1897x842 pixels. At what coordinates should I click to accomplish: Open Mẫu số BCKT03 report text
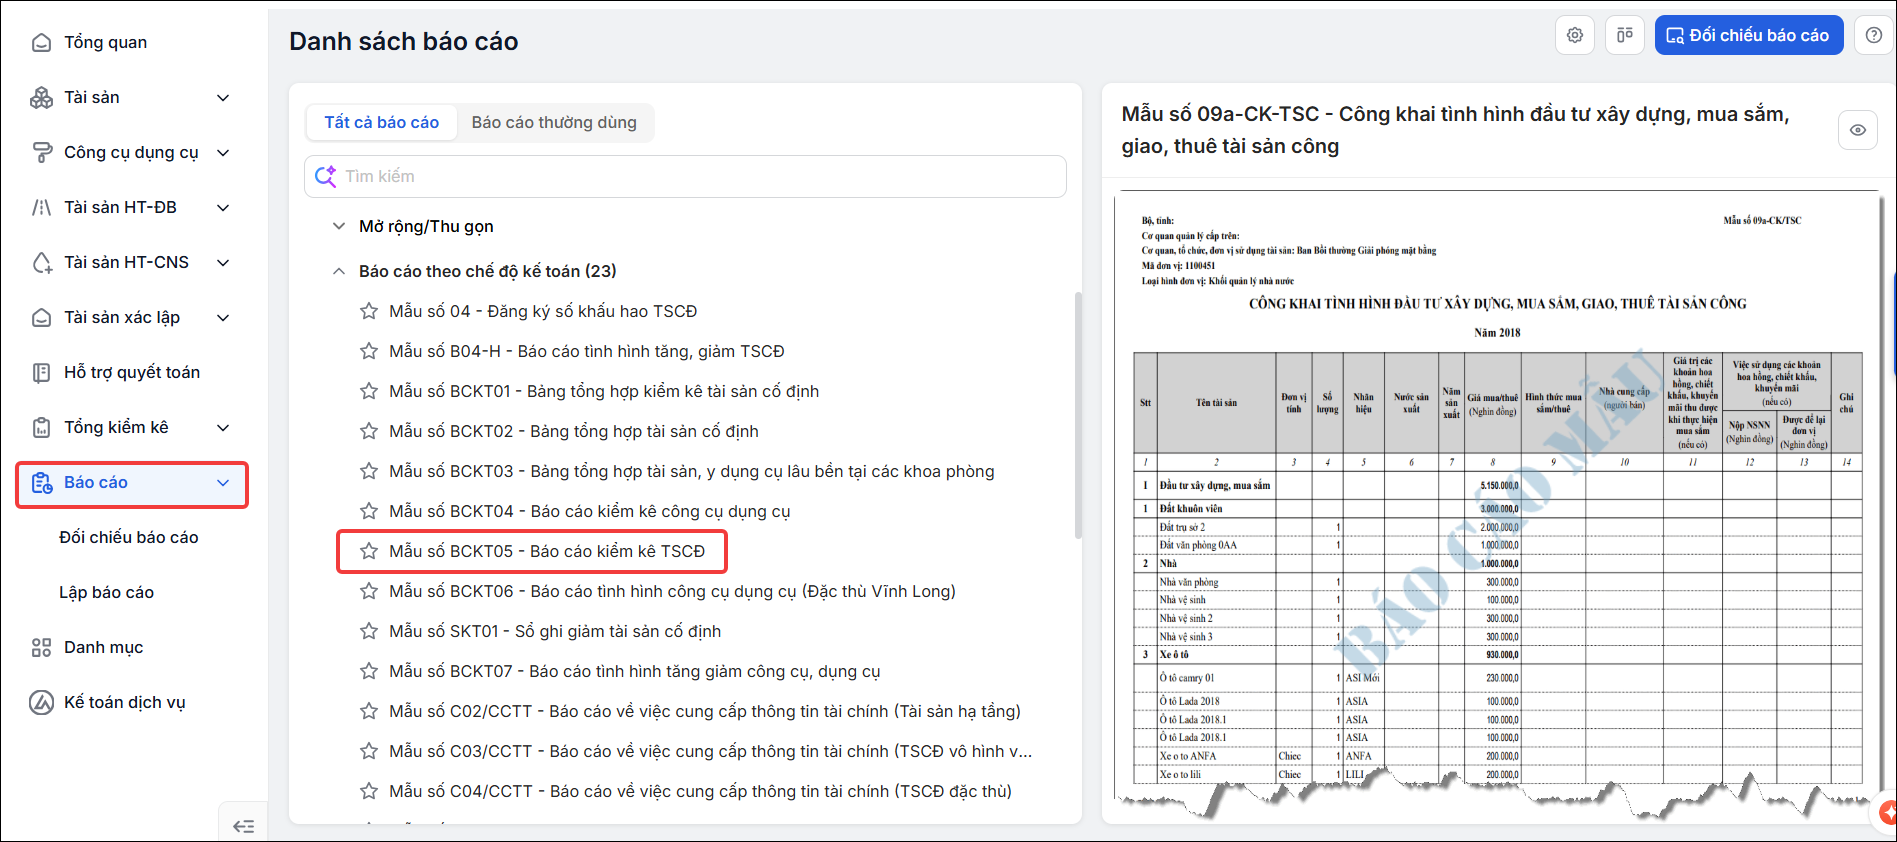tap(692, 471)
